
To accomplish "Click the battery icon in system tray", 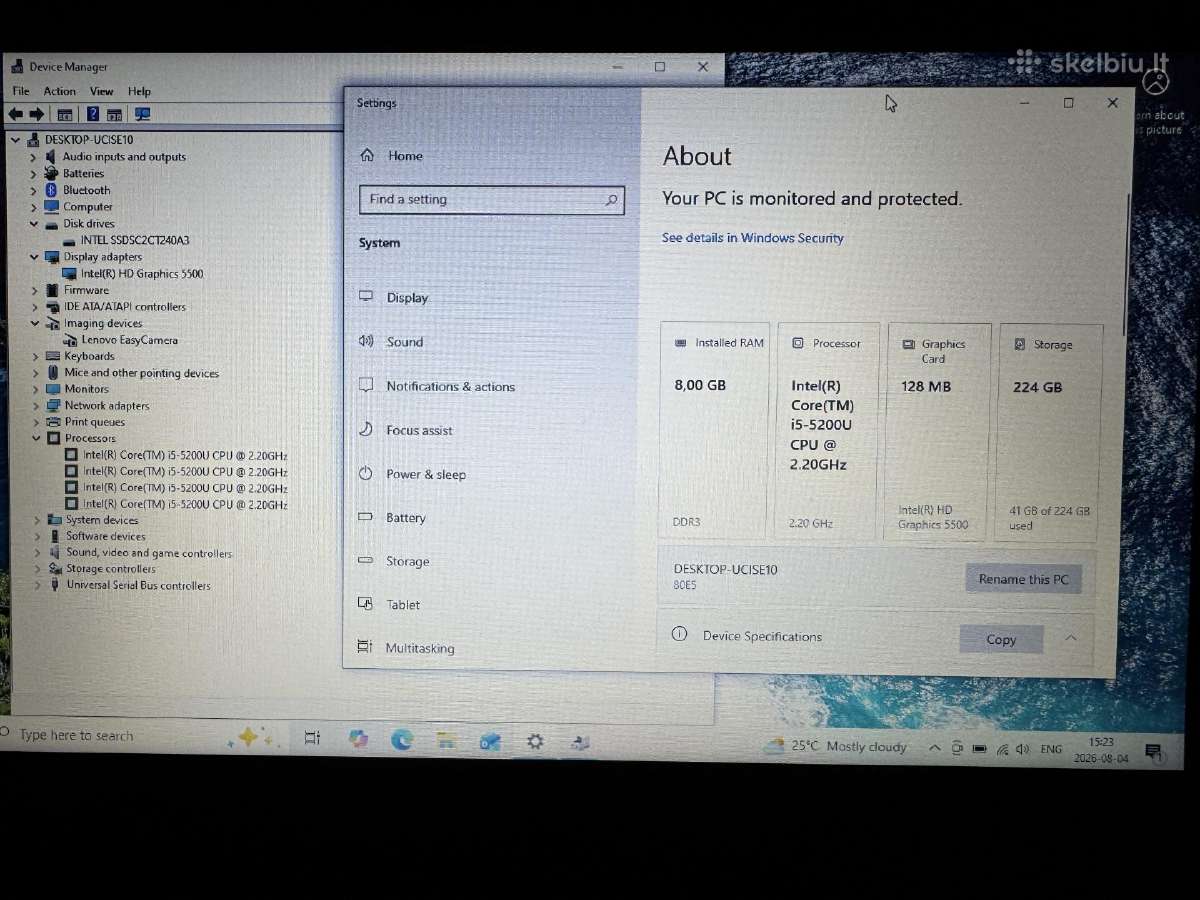I will (980, 749).
